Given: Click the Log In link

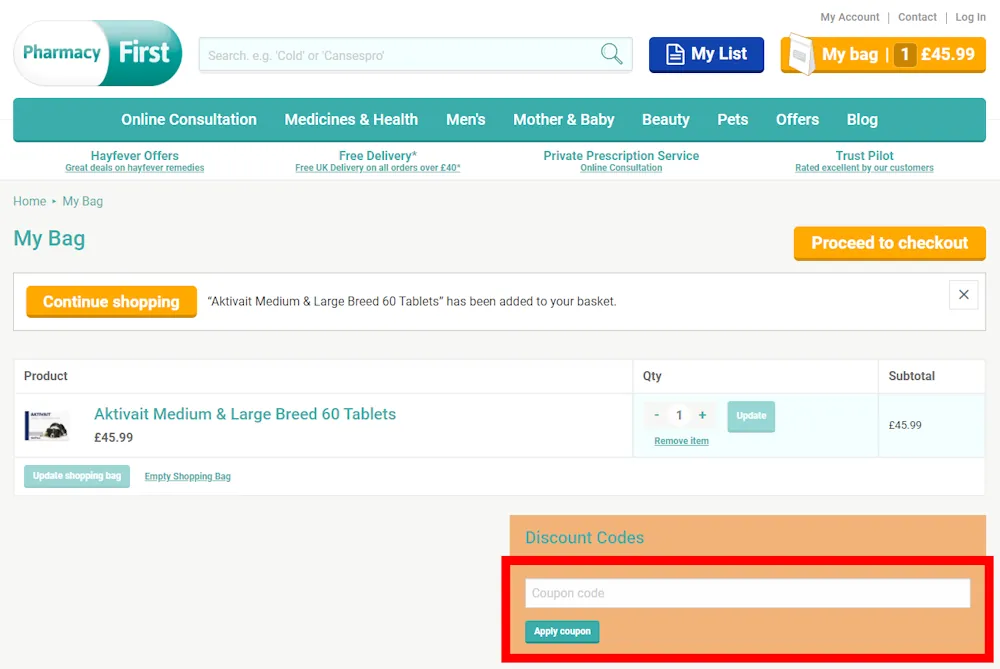Looking at the screenshot, I should (970, 17).
